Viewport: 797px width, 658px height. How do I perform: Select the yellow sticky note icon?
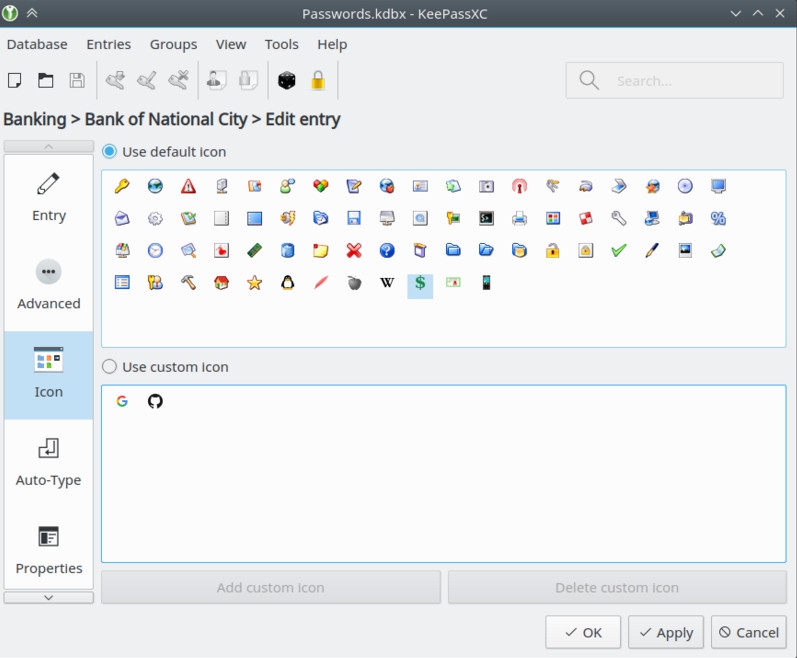tap(321, 250)
